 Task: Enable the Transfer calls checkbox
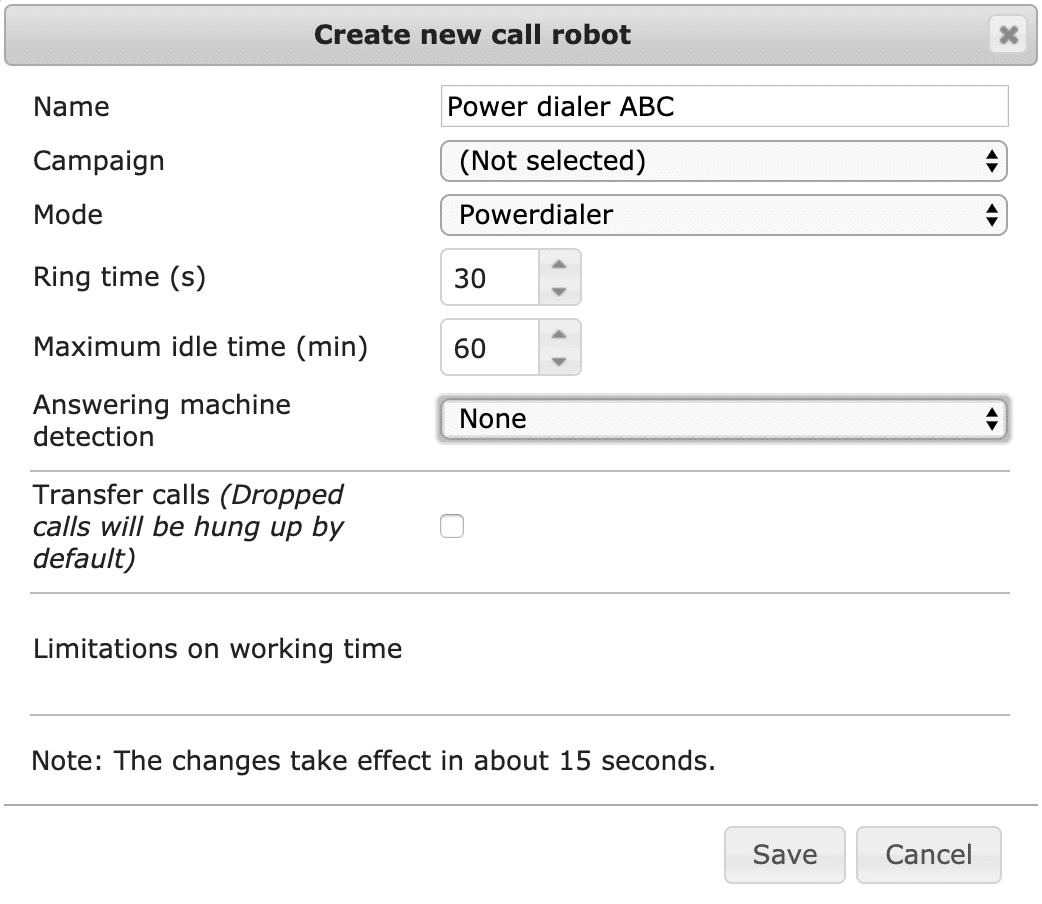coord(452,526)
